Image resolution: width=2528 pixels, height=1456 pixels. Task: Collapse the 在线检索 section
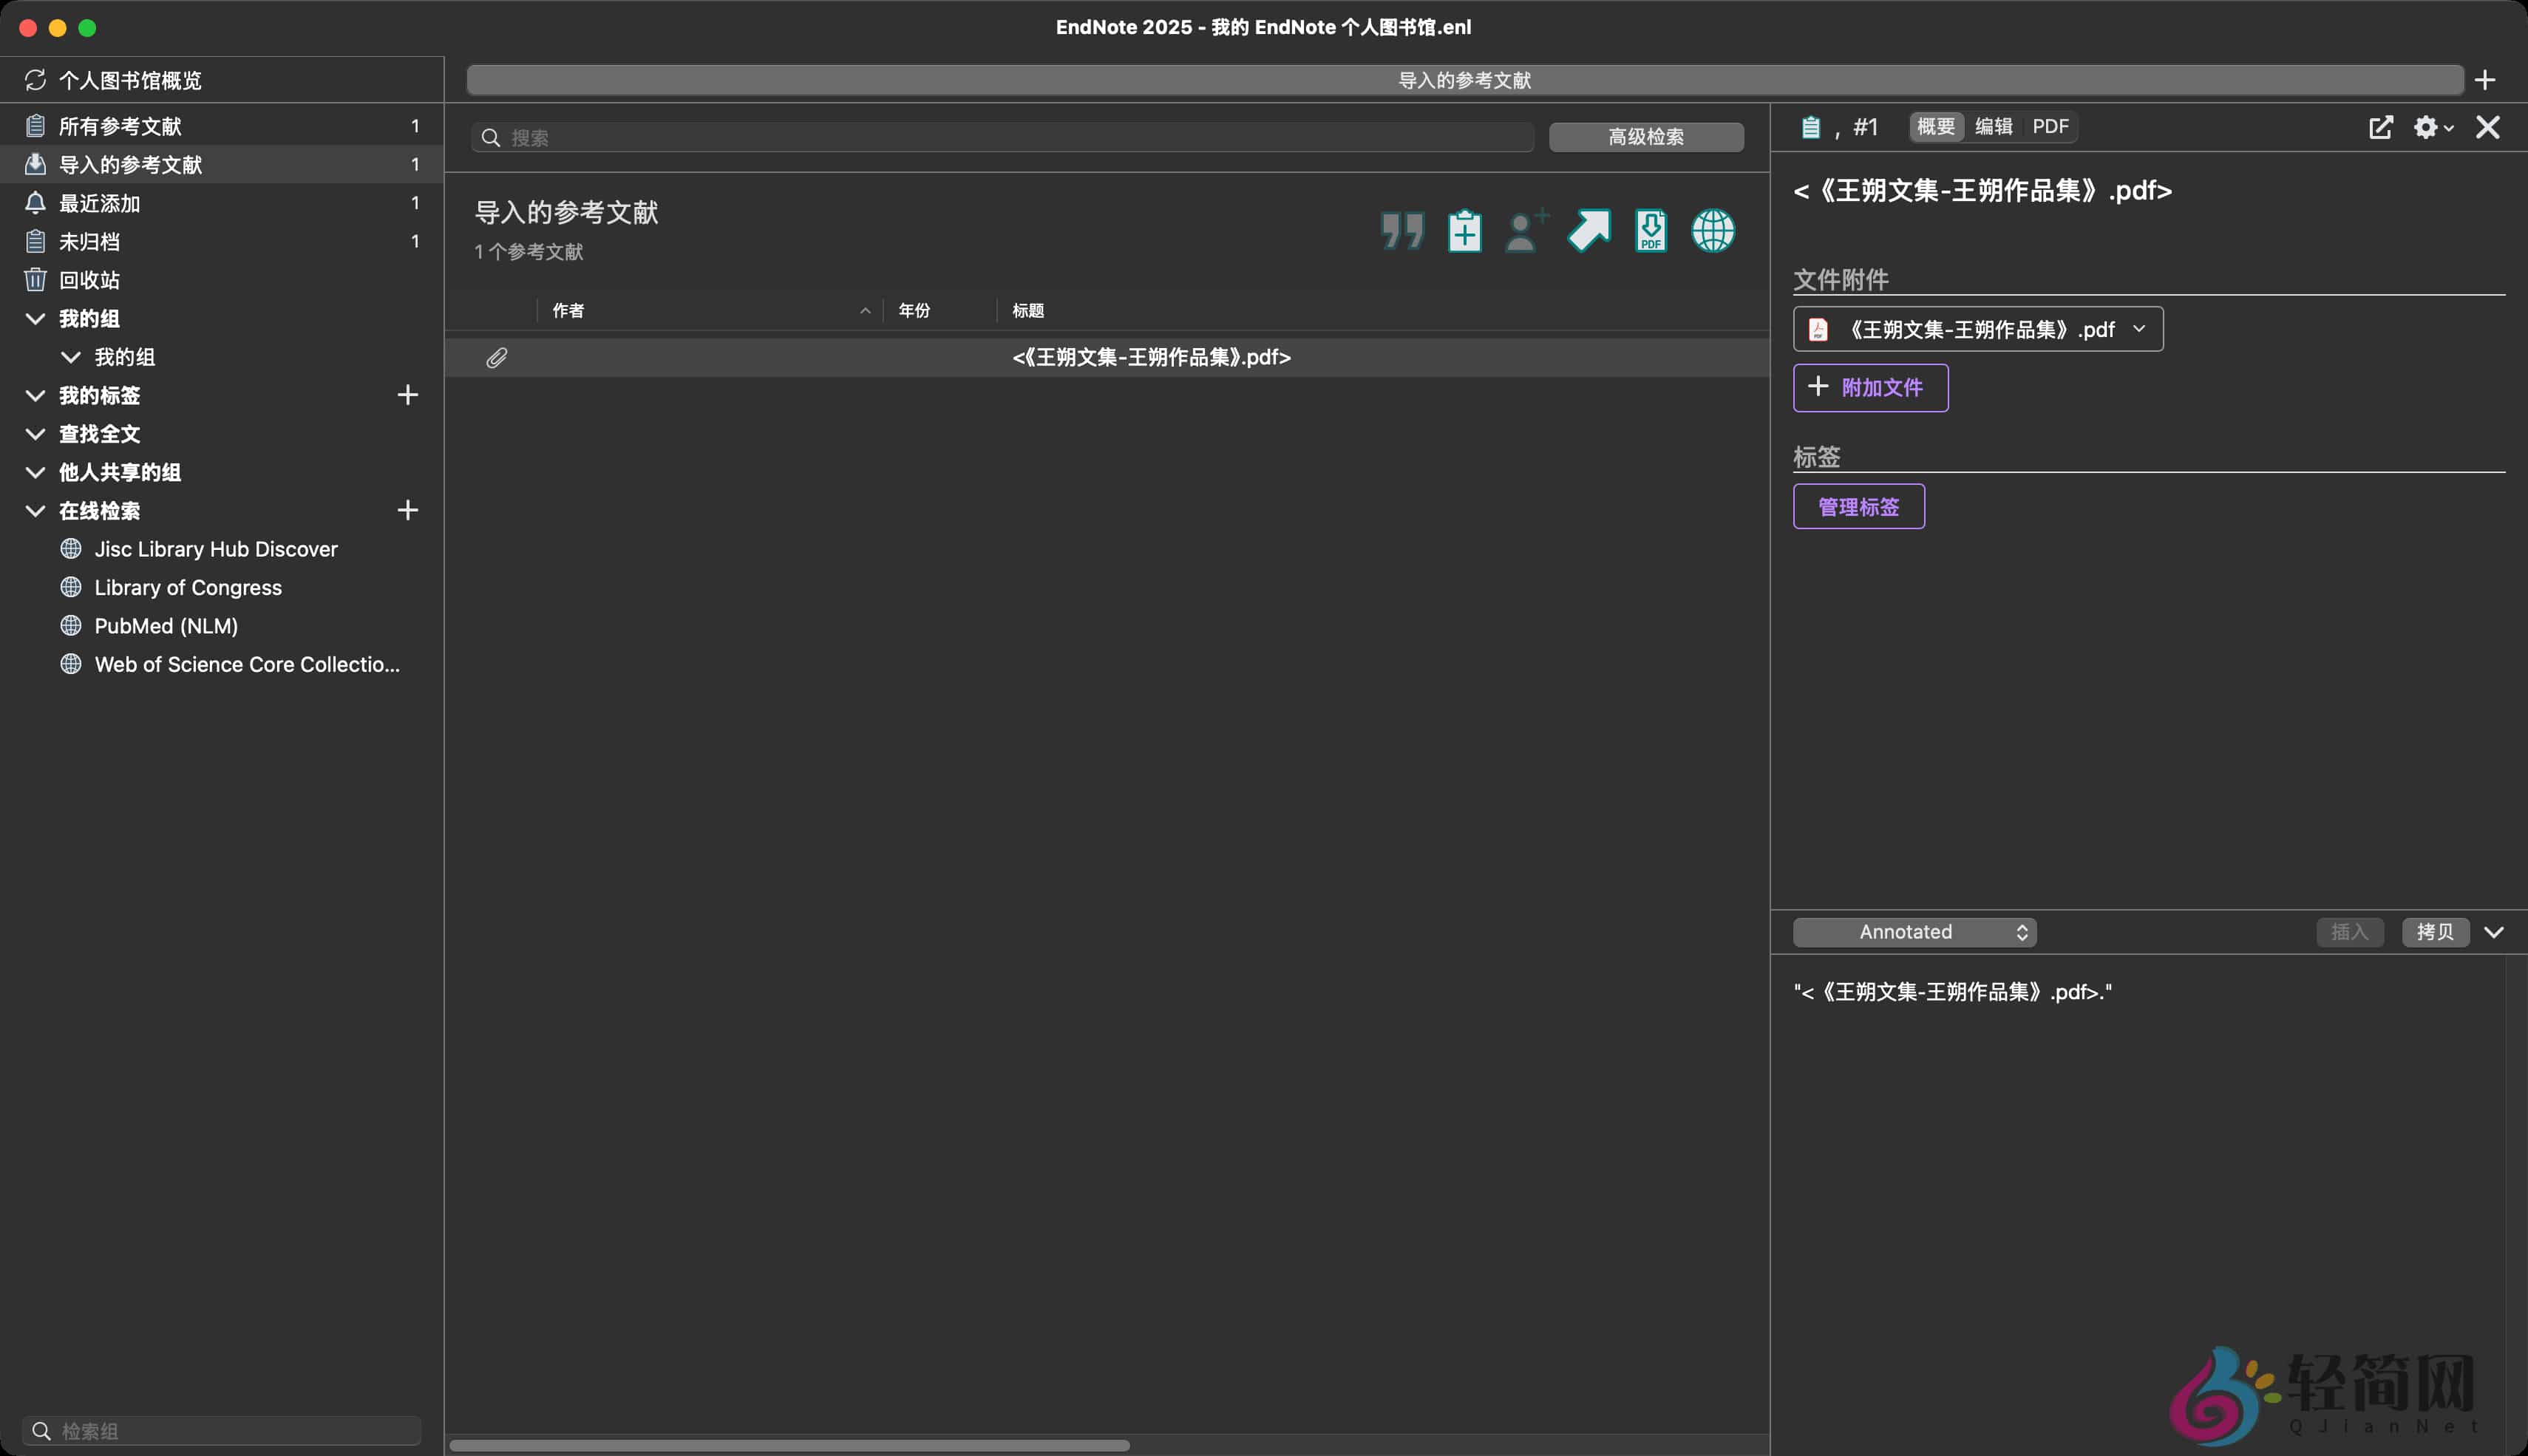point(35,511)
